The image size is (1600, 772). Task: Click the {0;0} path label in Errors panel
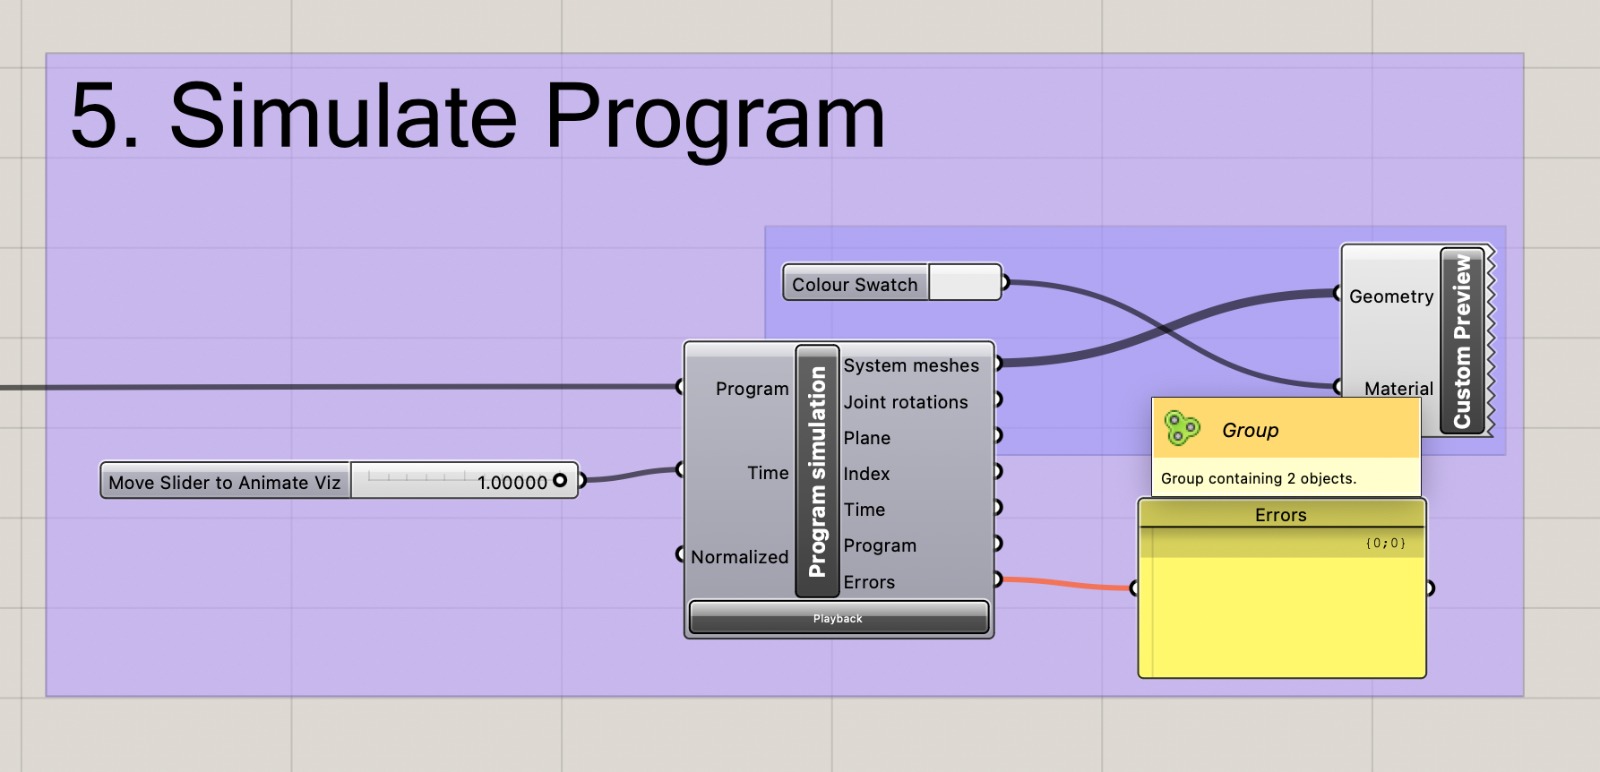coord(1385,543)
